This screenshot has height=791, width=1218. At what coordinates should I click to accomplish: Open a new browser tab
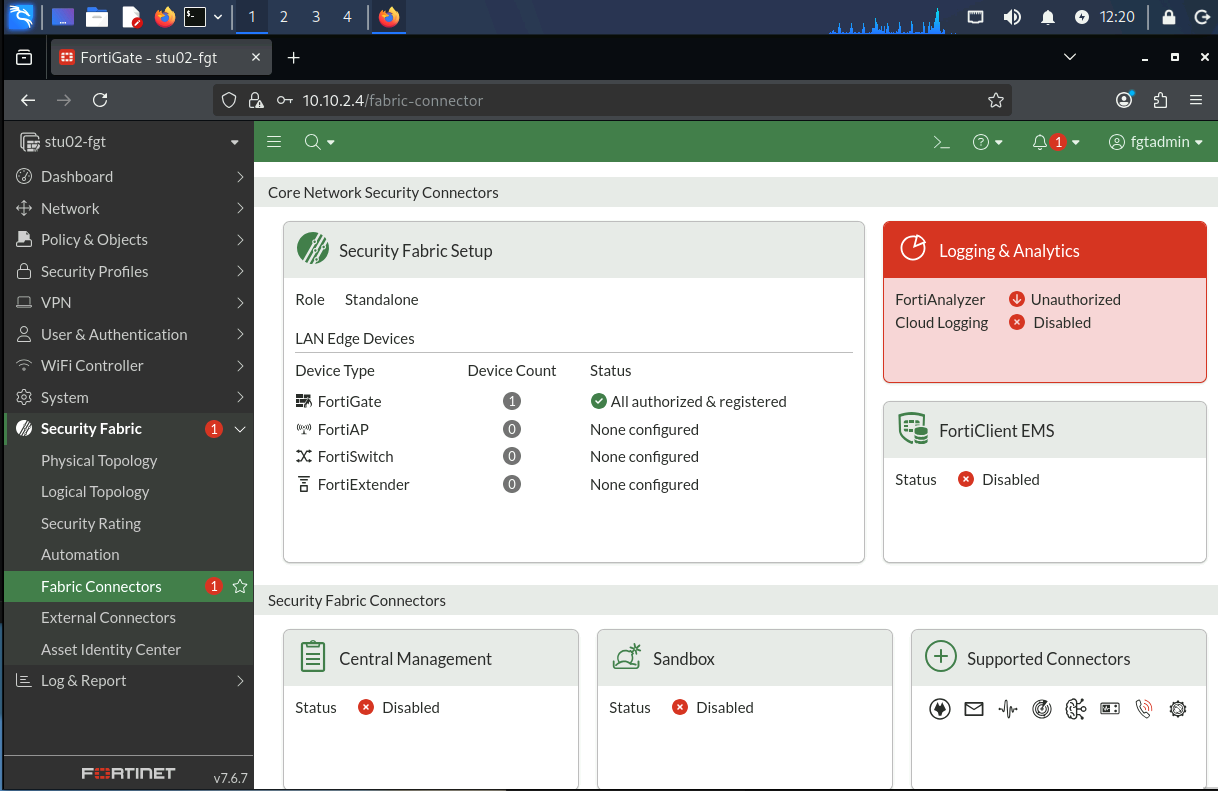tap(293, 58)
